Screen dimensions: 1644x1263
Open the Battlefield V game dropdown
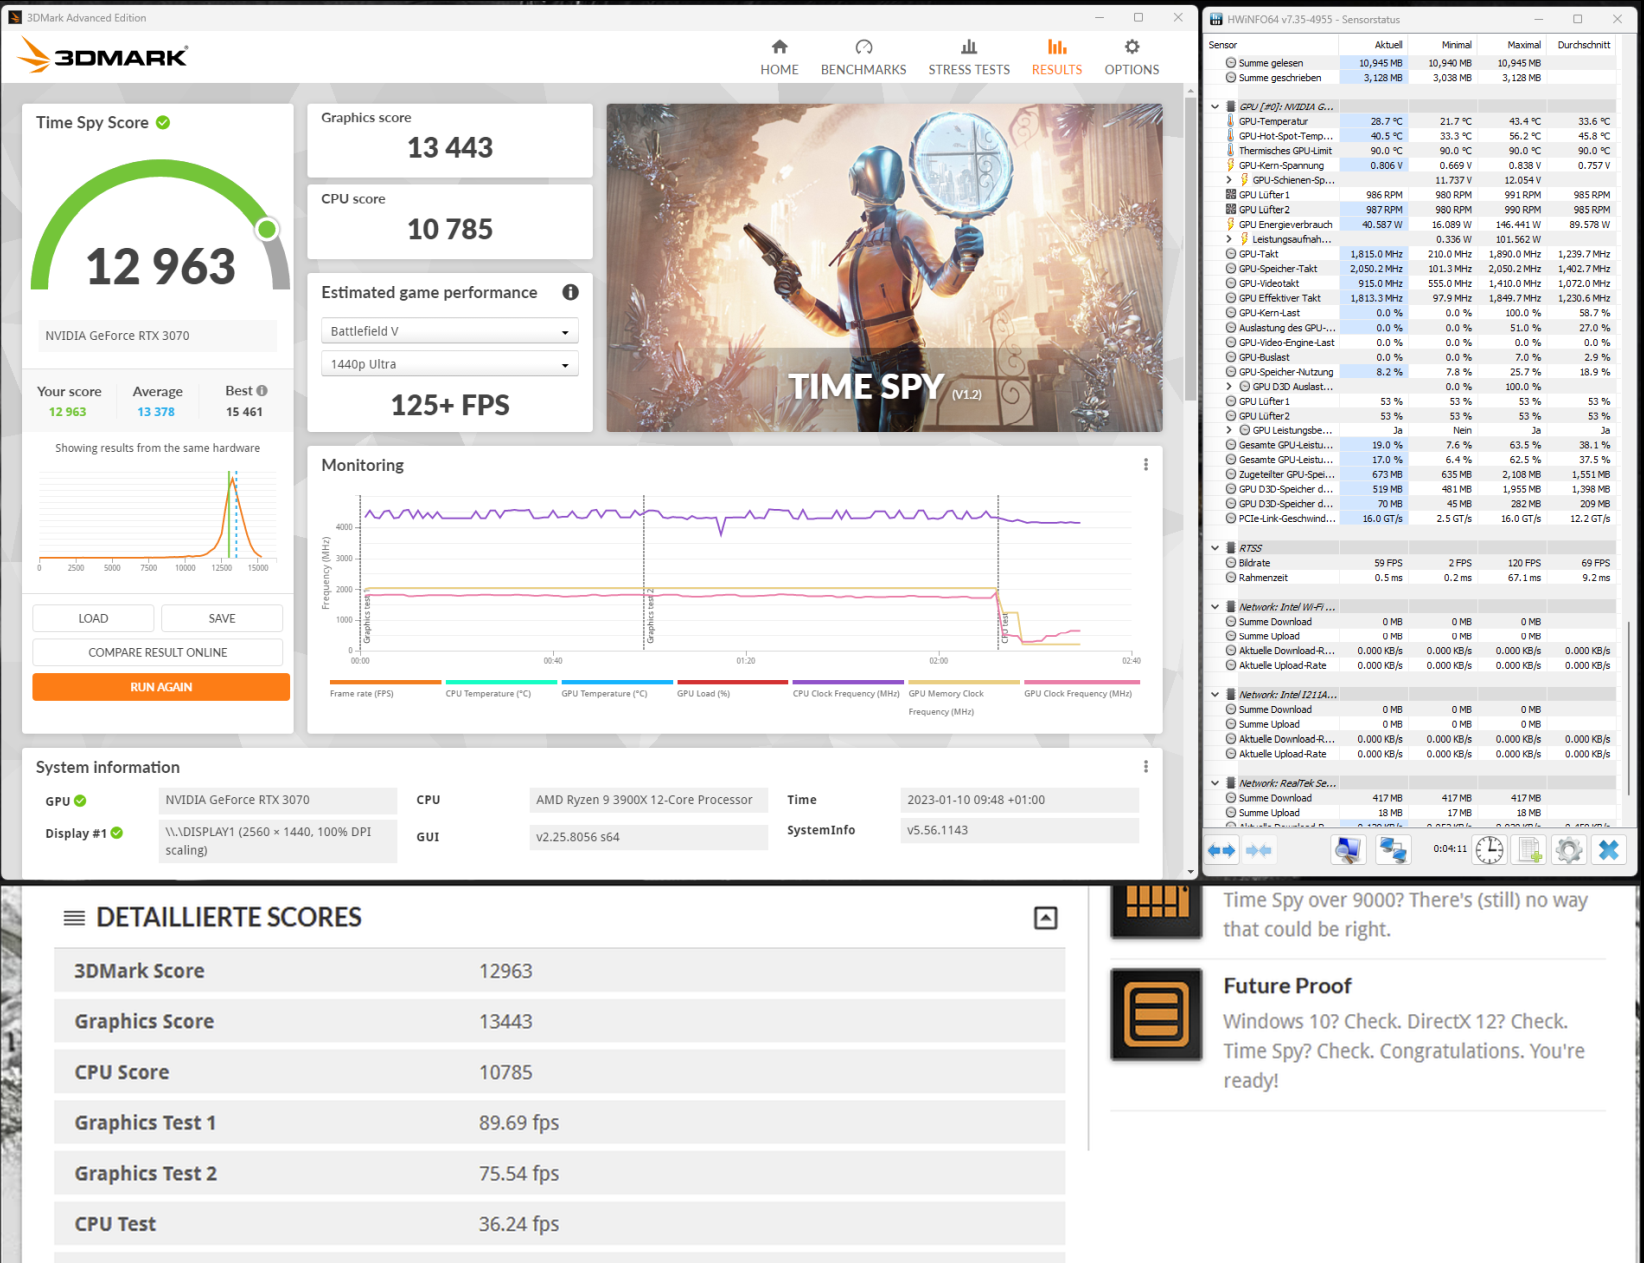tap(449, 331)
